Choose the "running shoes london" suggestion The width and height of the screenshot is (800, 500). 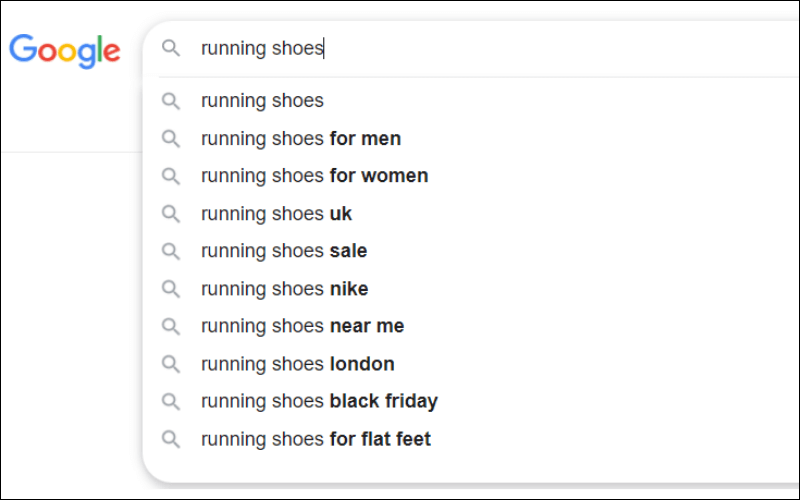(x=297, y=364)
